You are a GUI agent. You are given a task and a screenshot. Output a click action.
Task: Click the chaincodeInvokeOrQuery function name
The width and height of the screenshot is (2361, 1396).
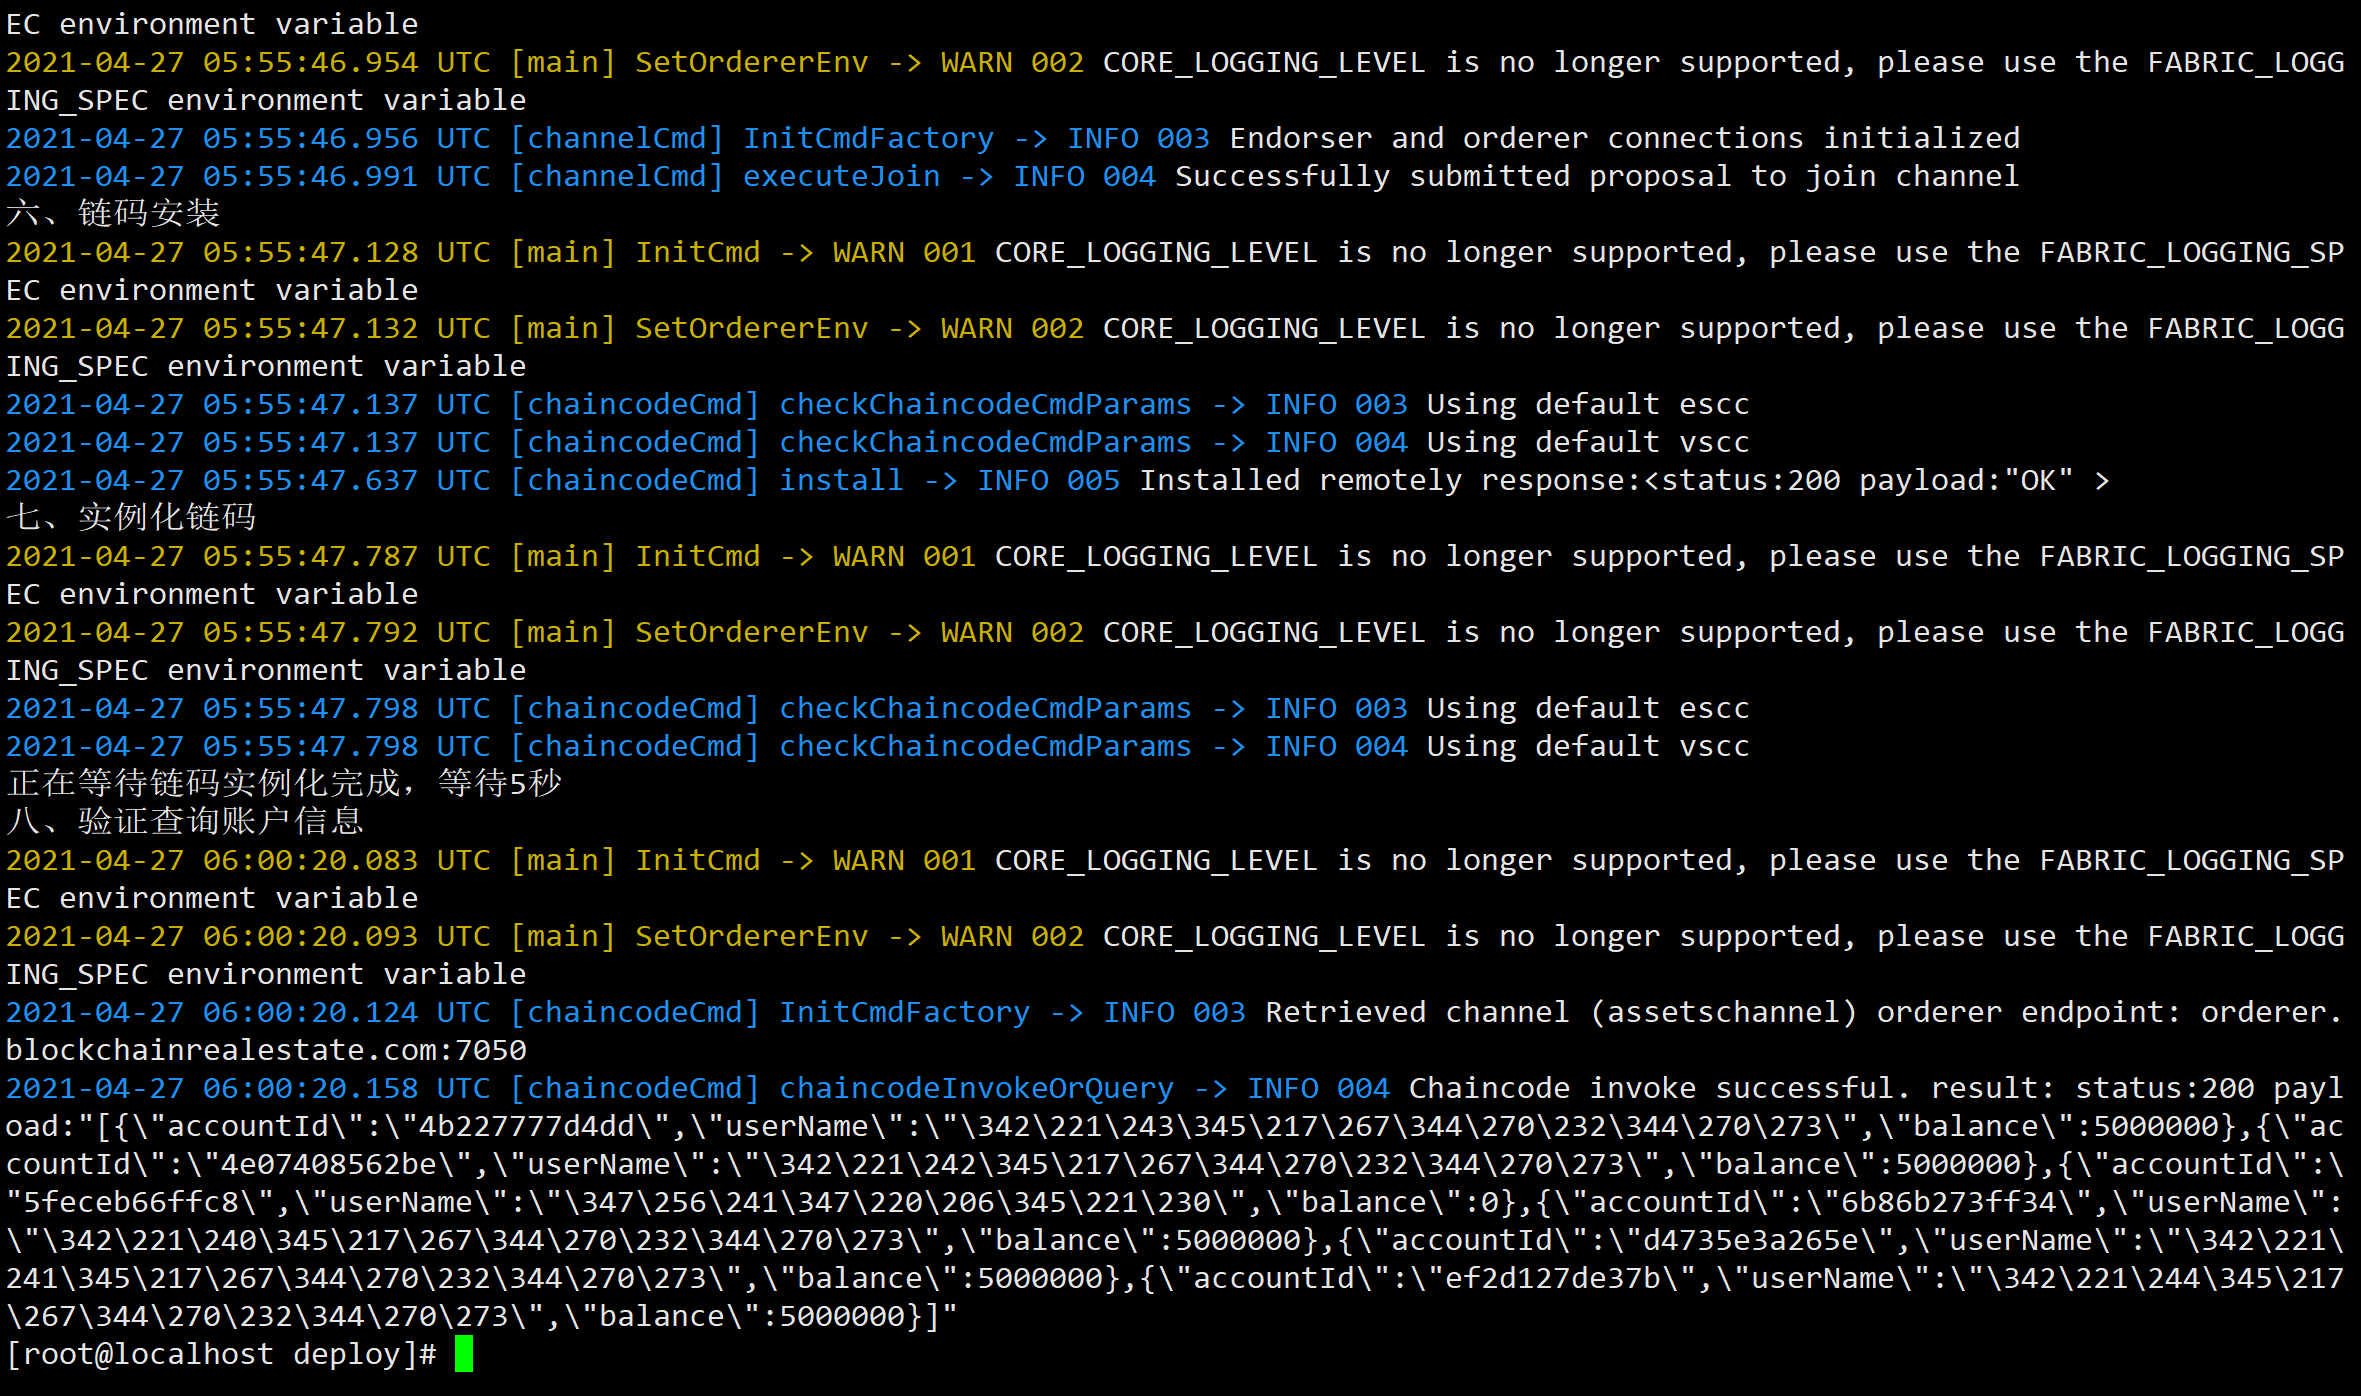(x=976, y=1088)
